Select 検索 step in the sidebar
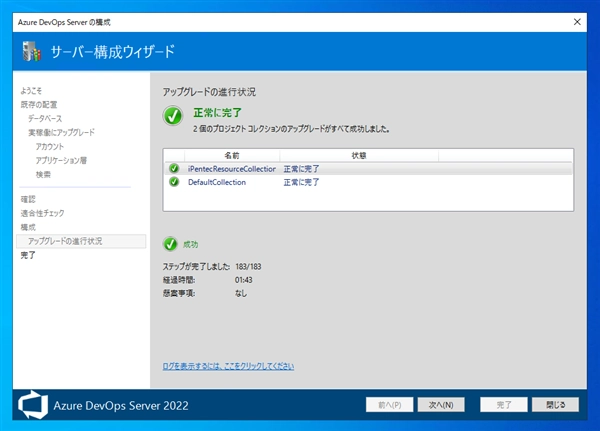The width and height of the screenshot is (600, 431). point(43,174)
